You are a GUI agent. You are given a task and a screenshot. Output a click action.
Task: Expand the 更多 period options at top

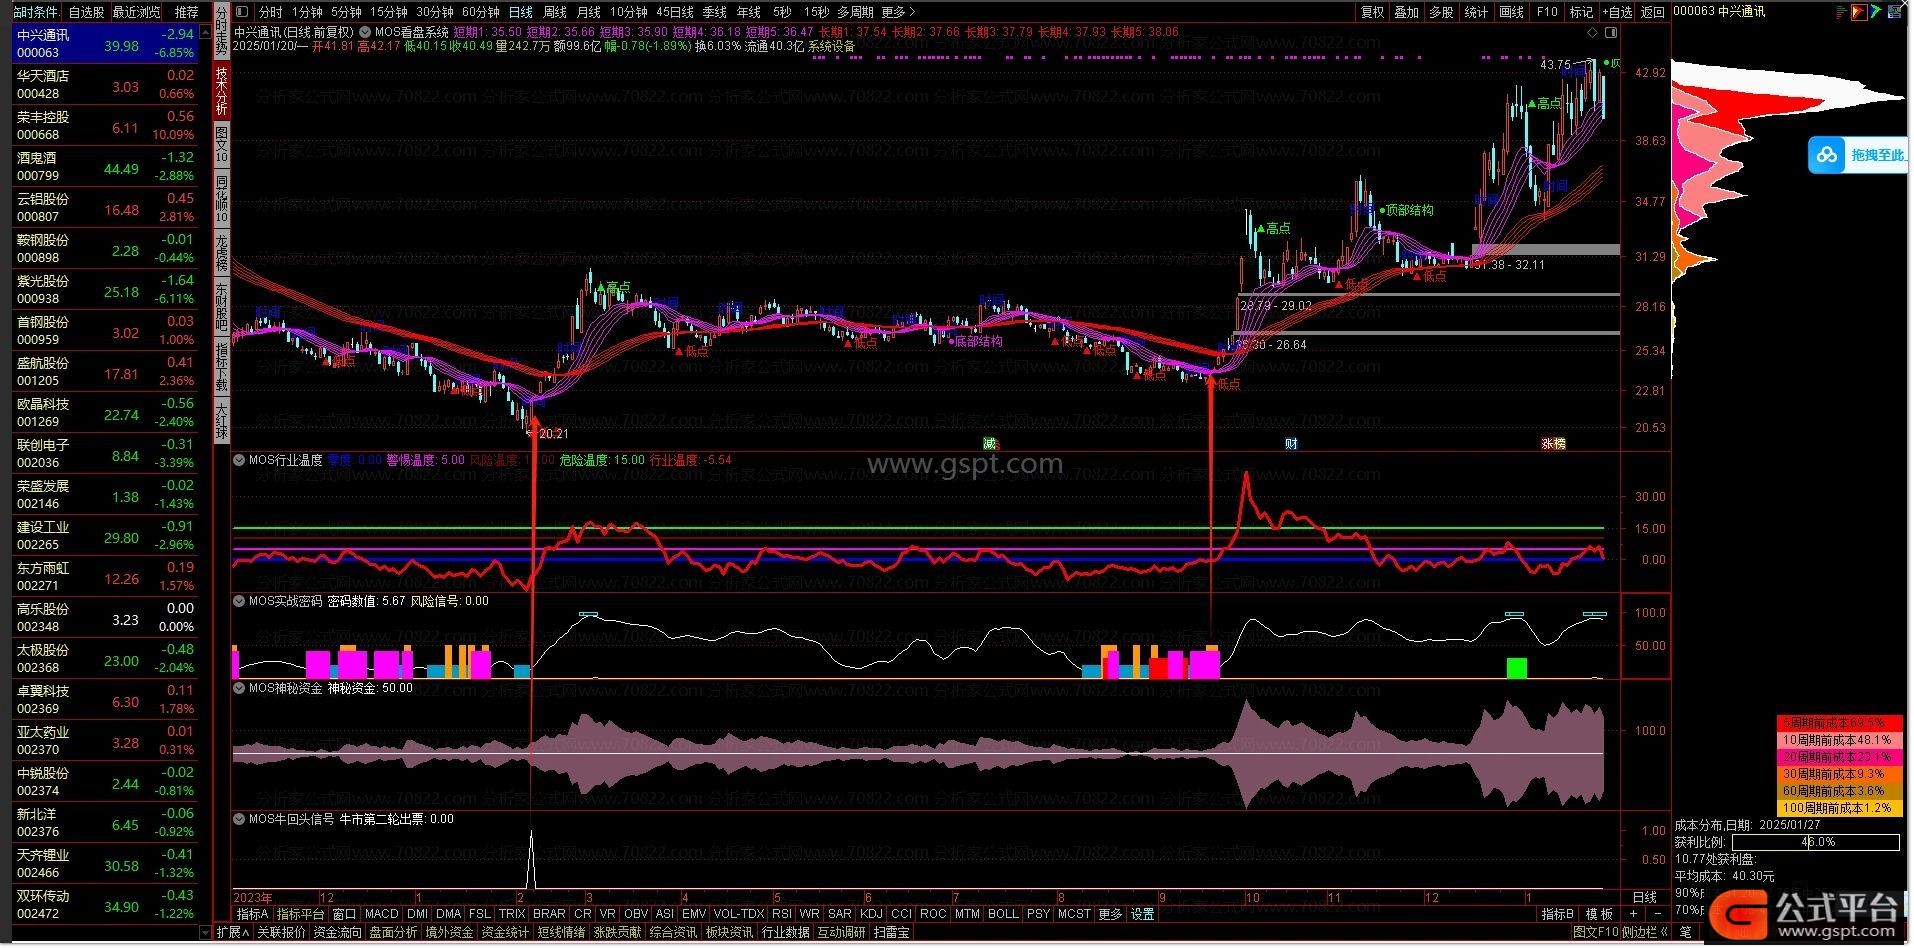(x=898, y=12)
